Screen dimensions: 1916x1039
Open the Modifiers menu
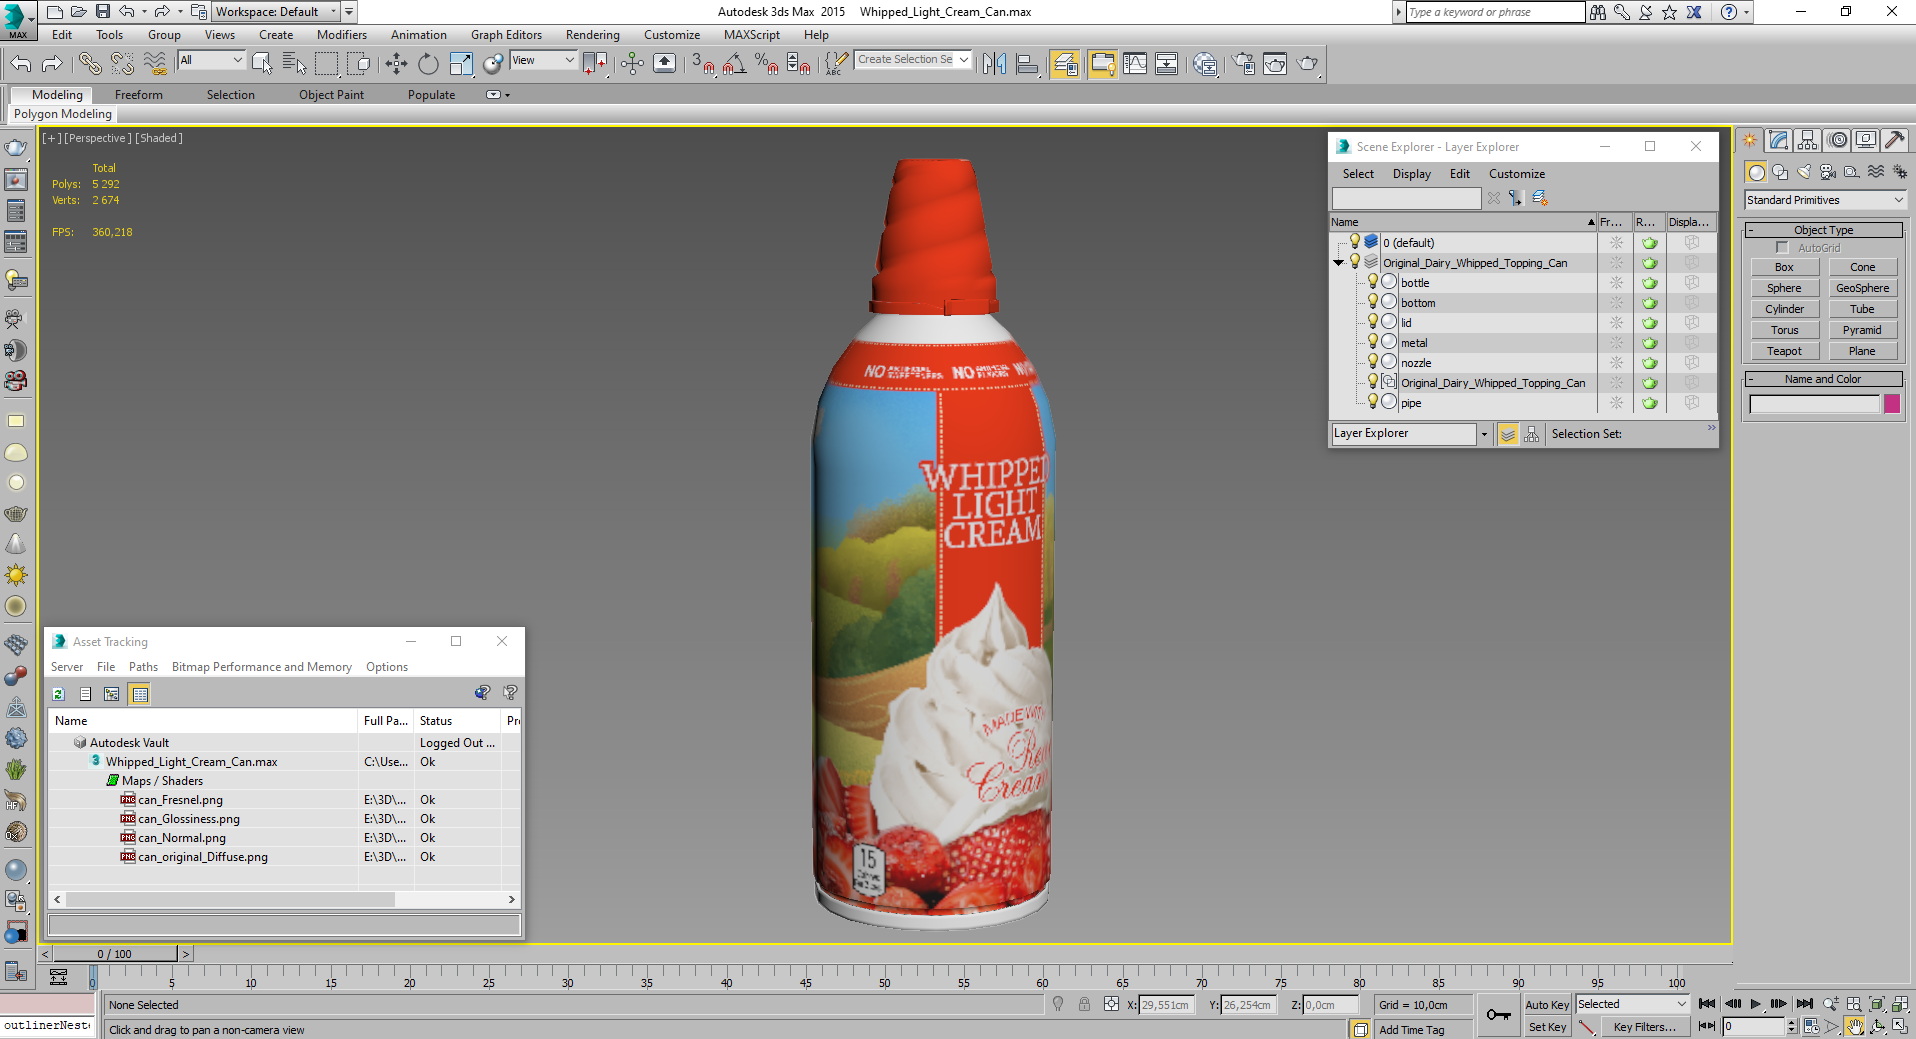click(342, 35)
